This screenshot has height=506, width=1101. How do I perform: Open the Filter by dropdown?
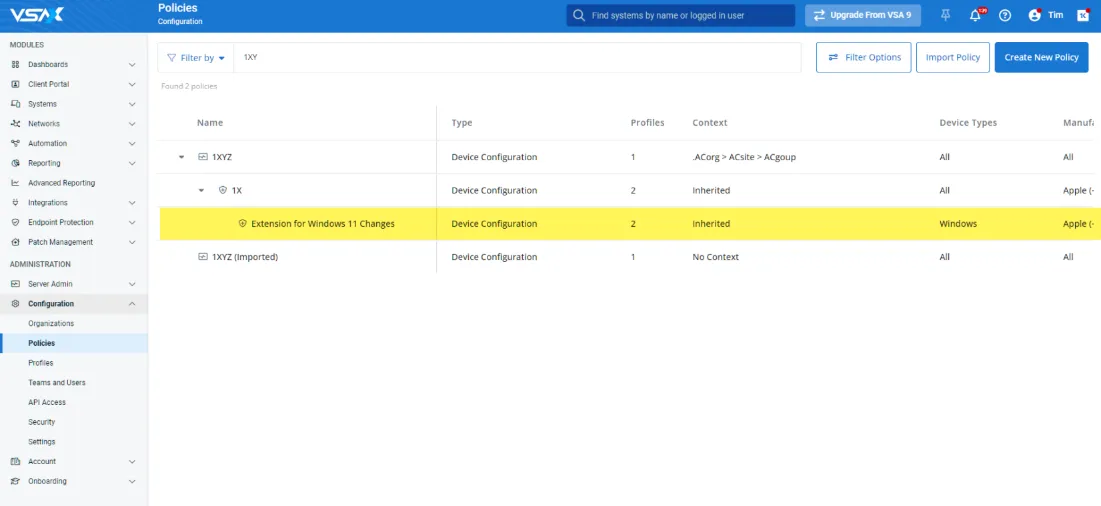(x=196, y=58)
